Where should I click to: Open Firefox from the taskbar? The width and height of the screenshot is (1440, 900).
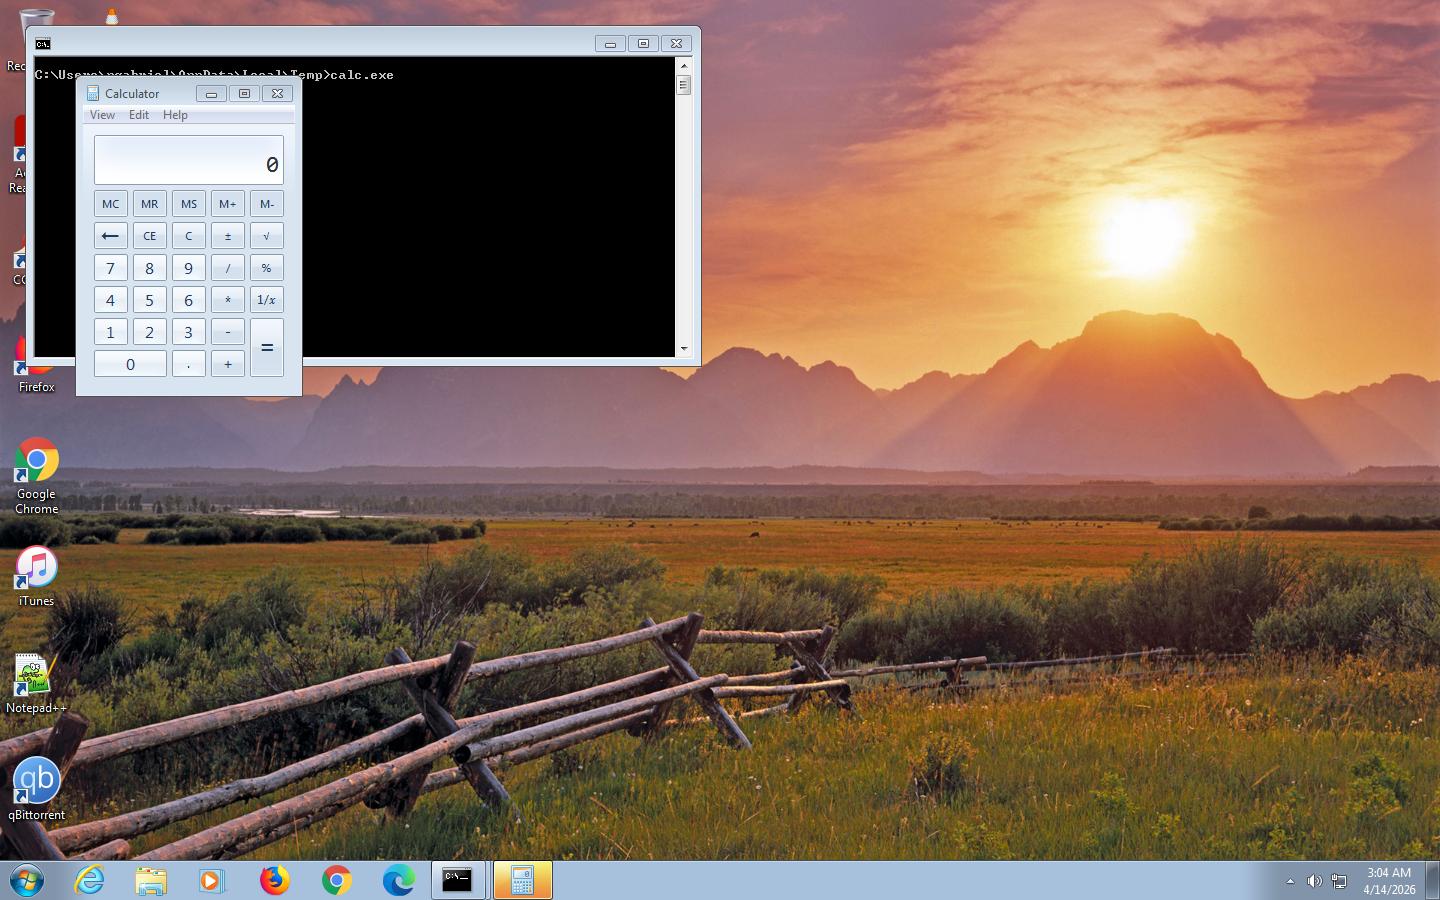point(274,880)
